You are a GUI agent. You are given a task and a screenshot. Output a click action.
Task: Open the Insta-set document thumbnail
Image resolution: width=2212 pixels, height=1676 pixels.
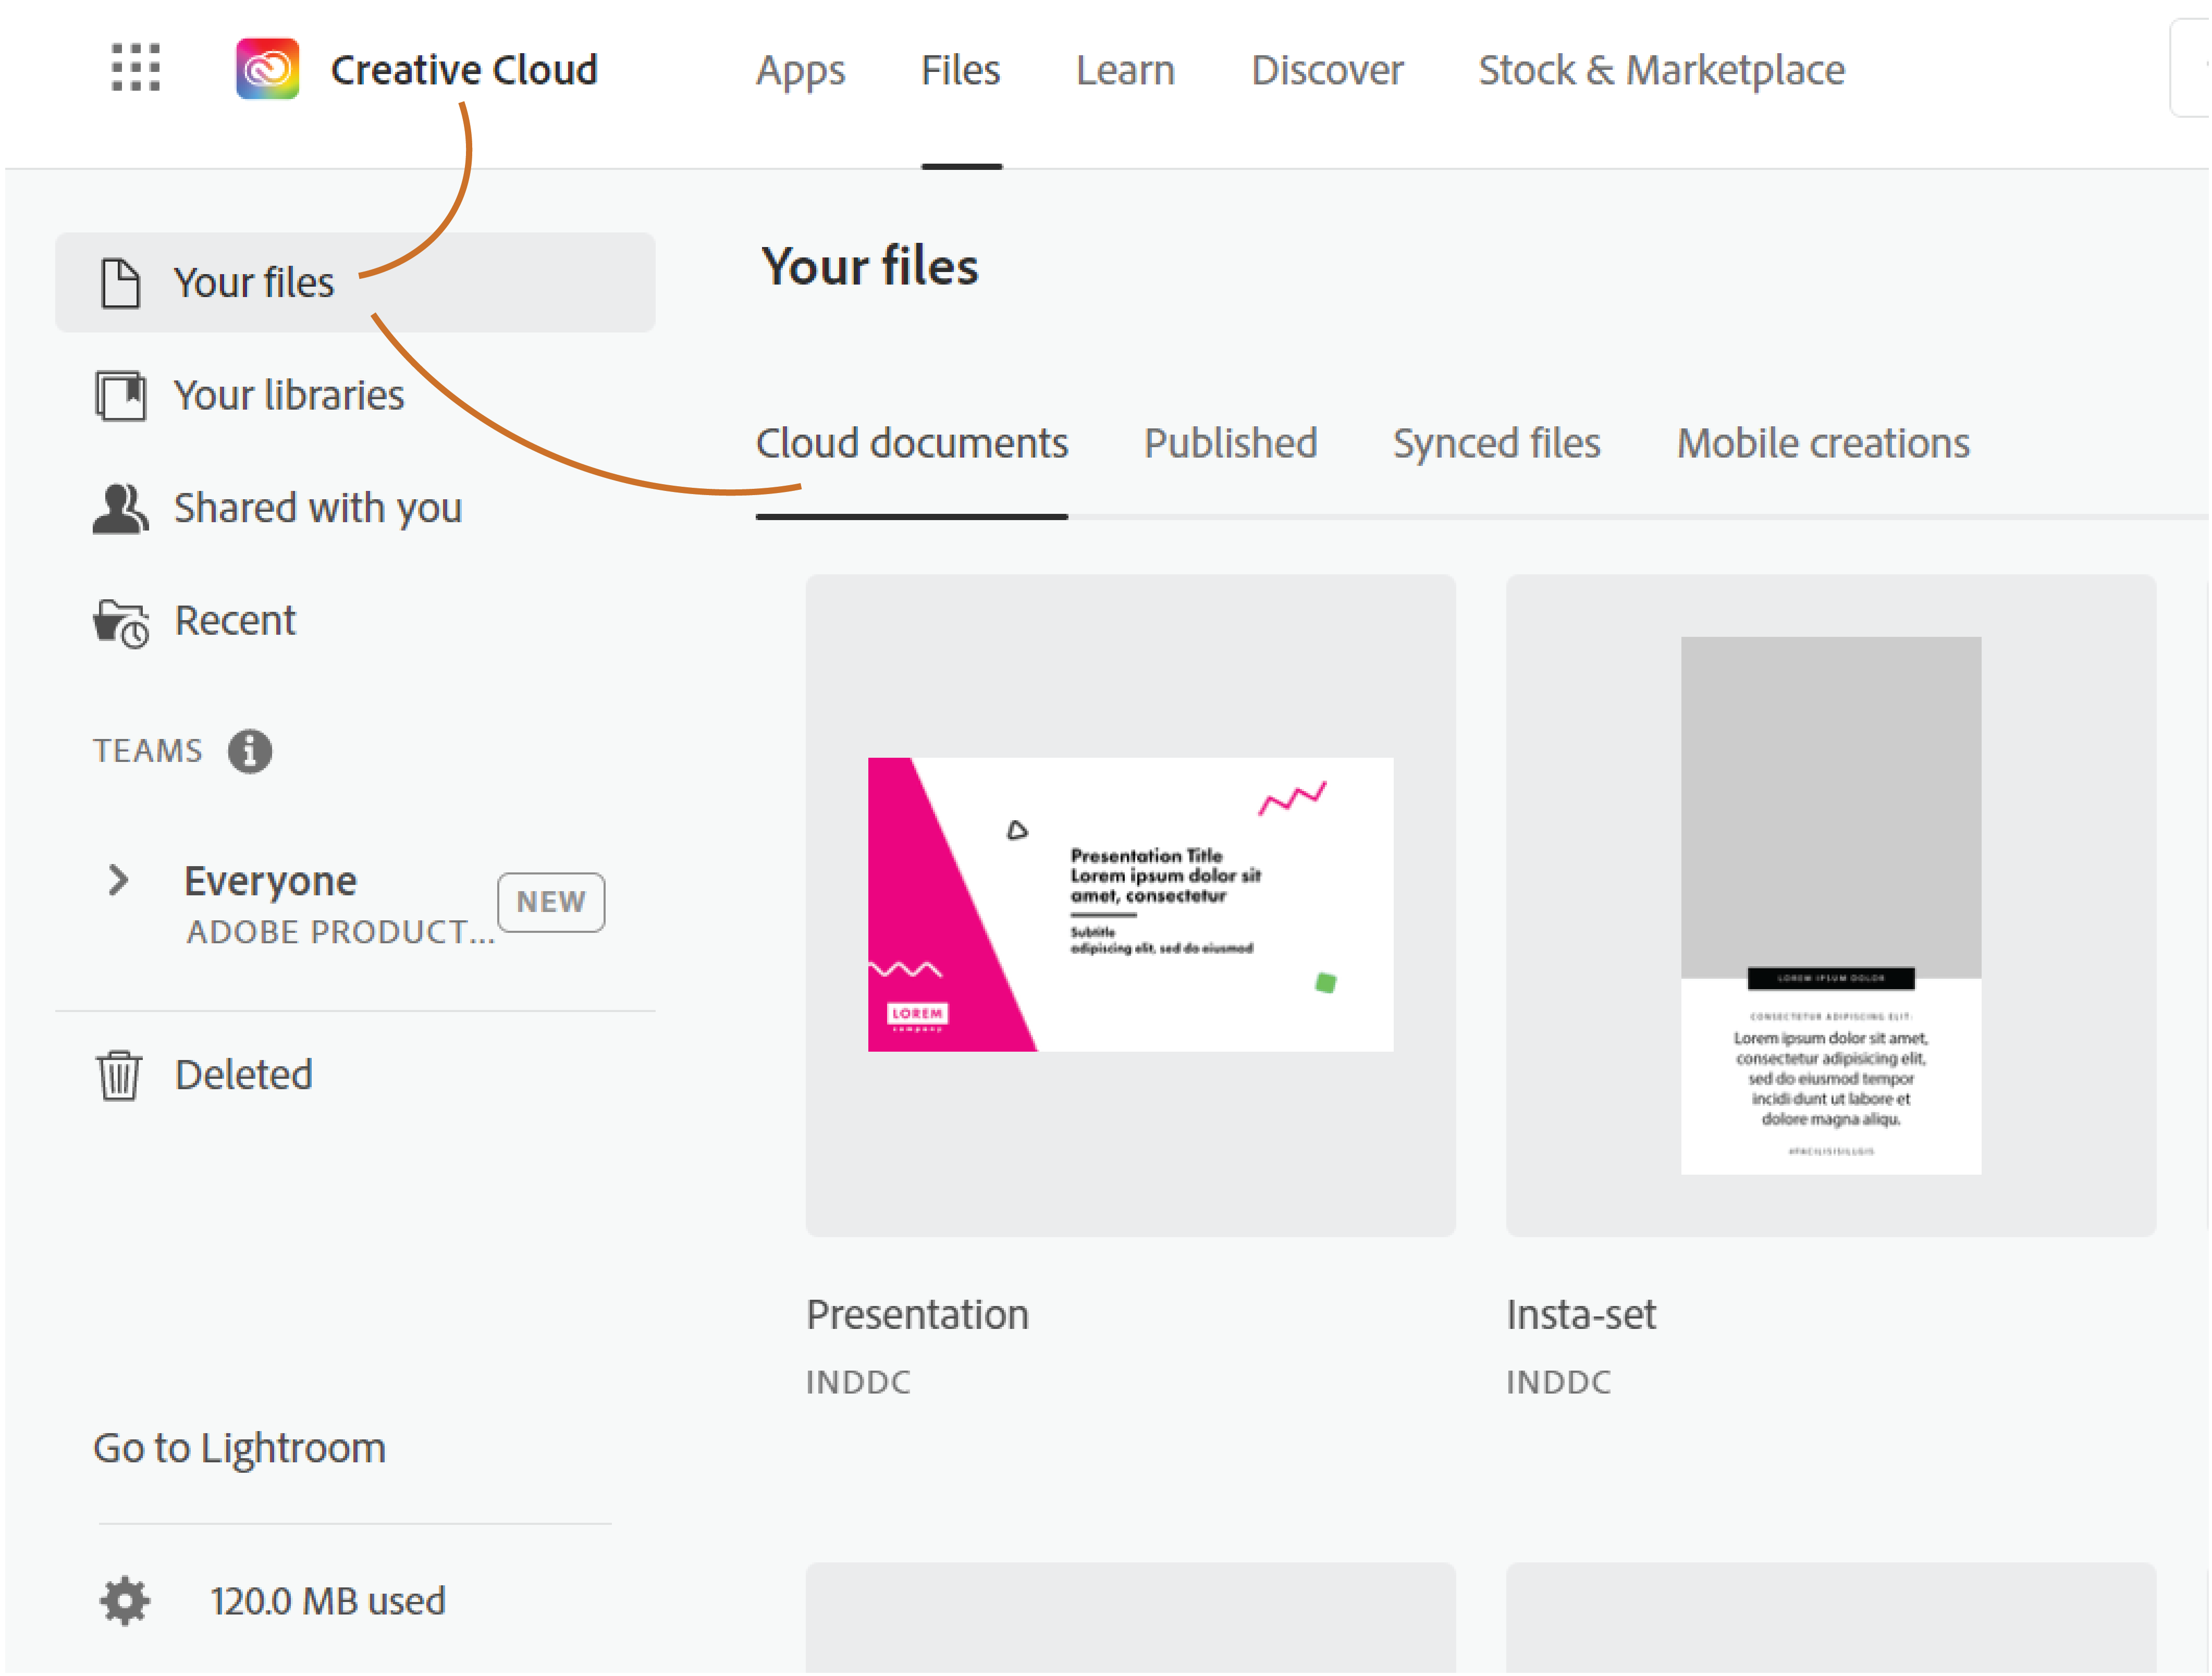tap(1831, 906)
